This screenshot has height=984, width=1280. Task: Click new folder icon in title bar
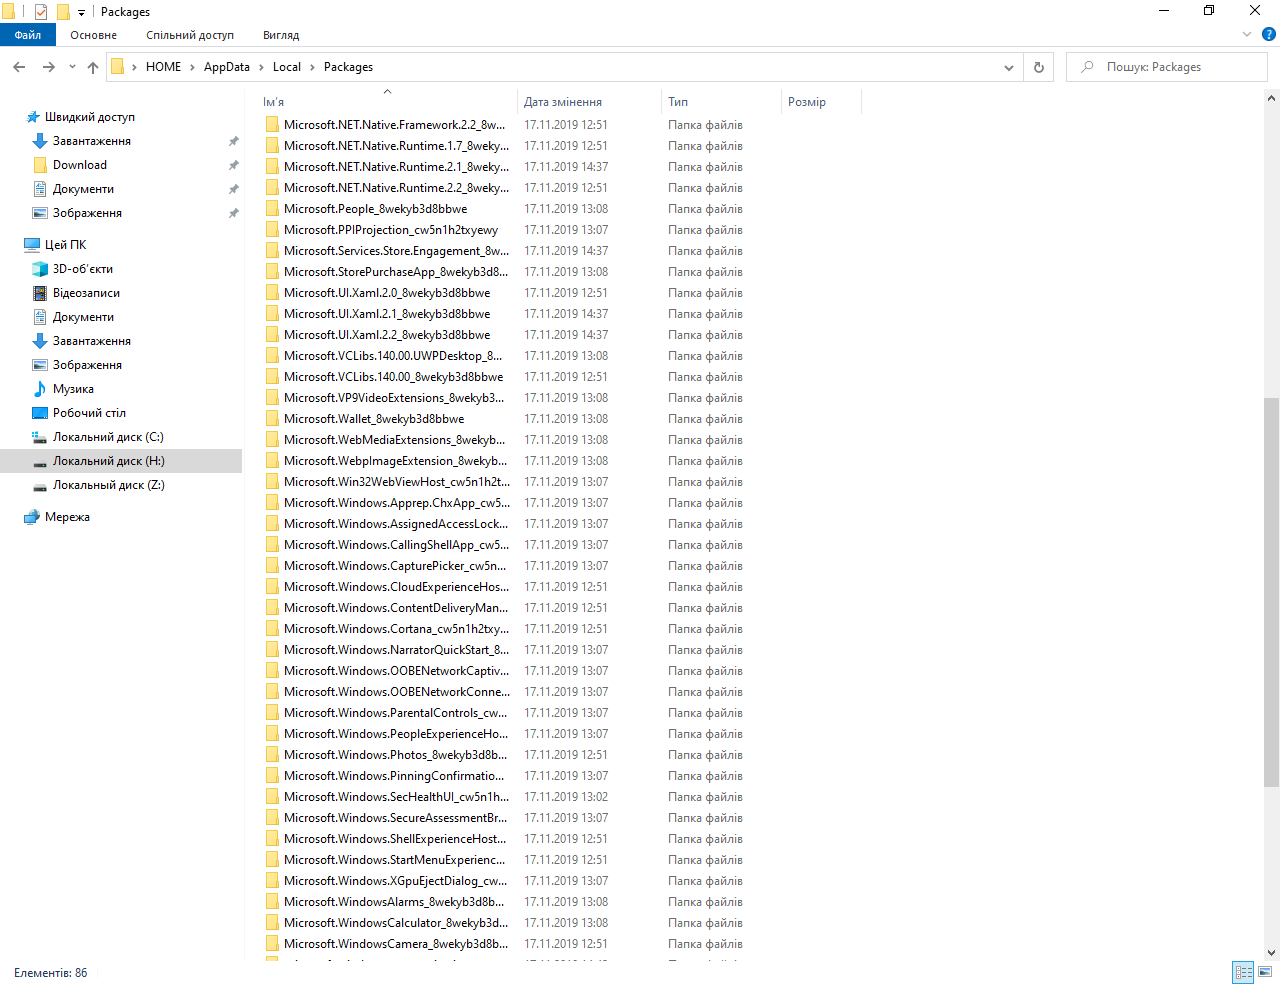tap(63, 12)
